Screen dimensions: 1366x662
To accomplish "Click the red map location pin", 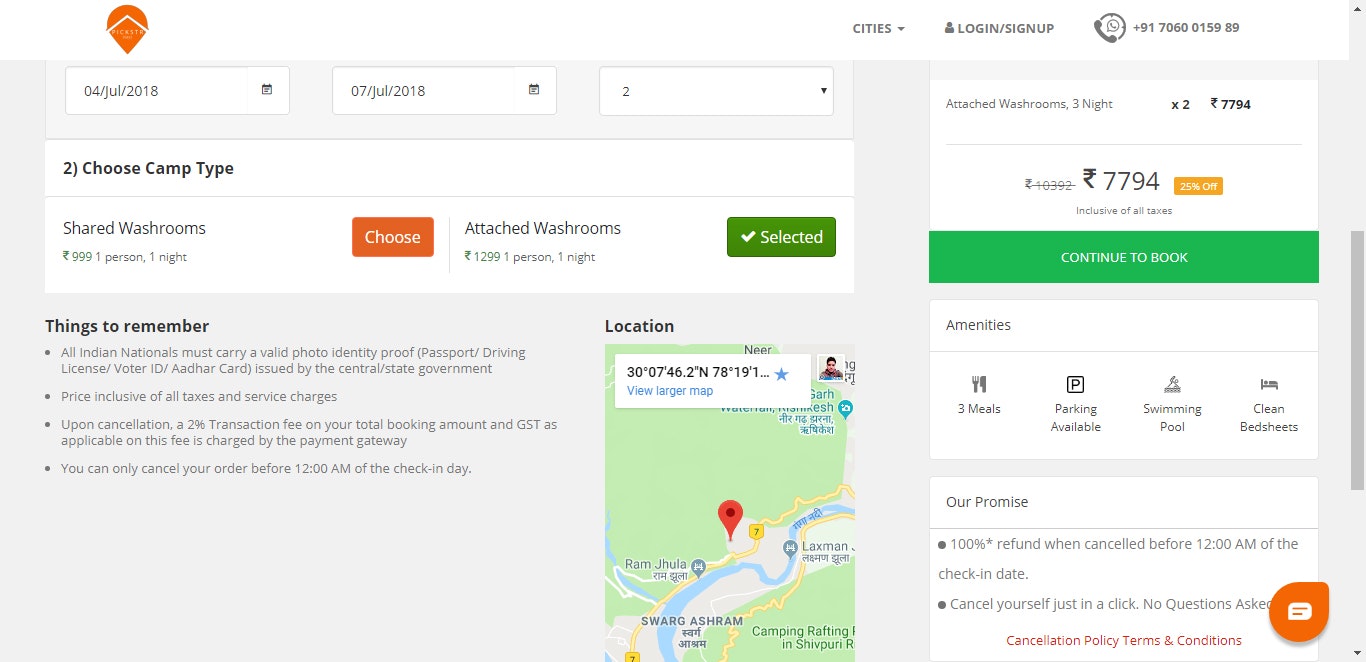I will (731, 520).
